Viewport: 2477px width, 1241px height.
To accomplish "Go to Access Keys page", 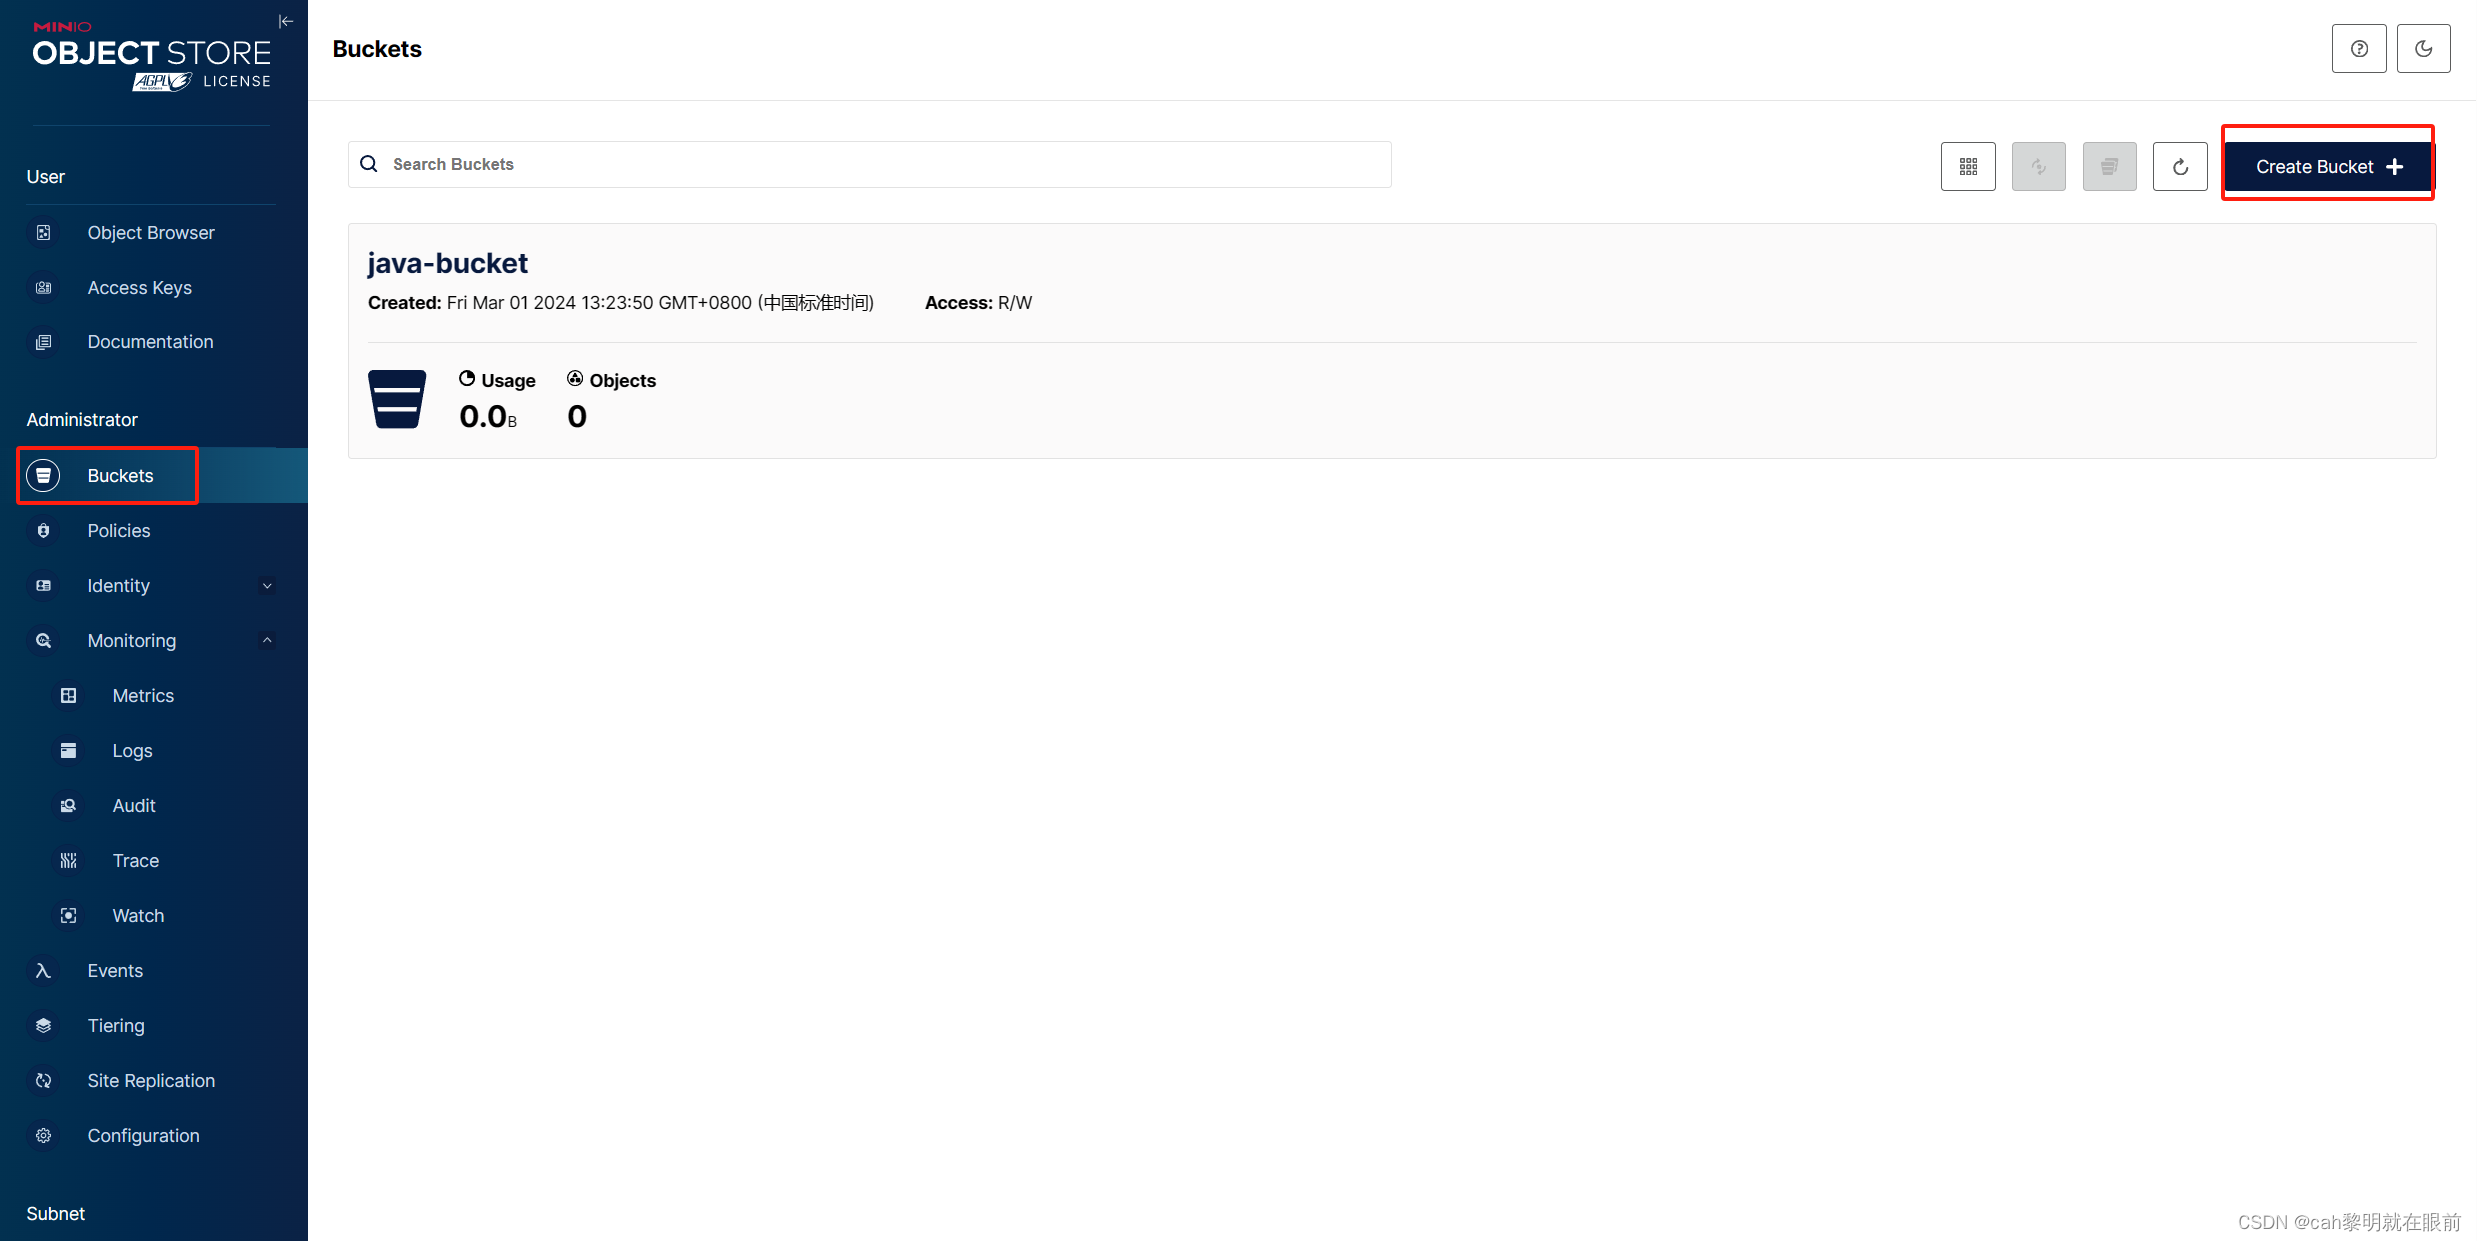I will (139, 288).
